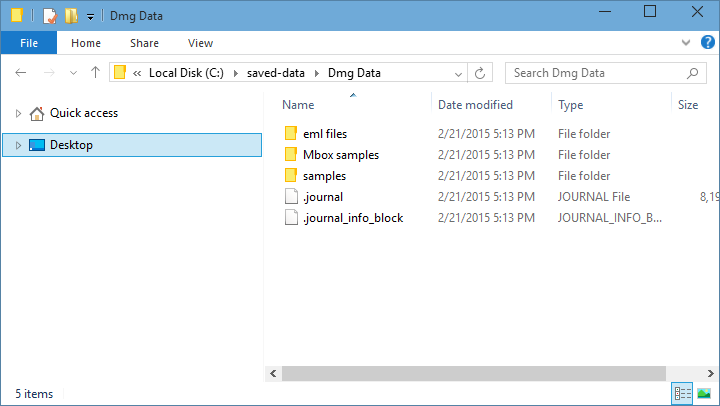Refresh the Dmg Data folder view
Screen dimensions: 720x406
tap(480, 73)
